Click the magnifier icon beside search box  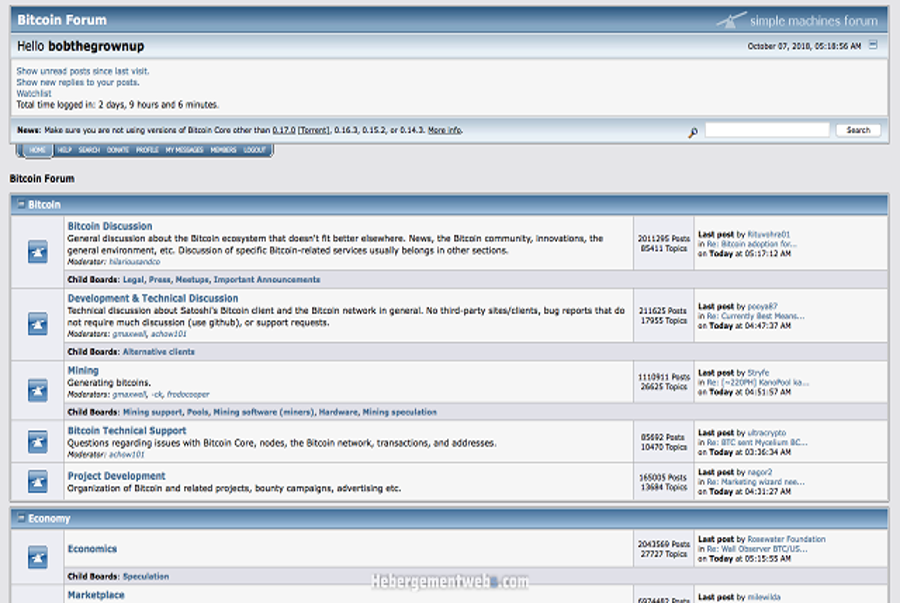click(693, 133)
